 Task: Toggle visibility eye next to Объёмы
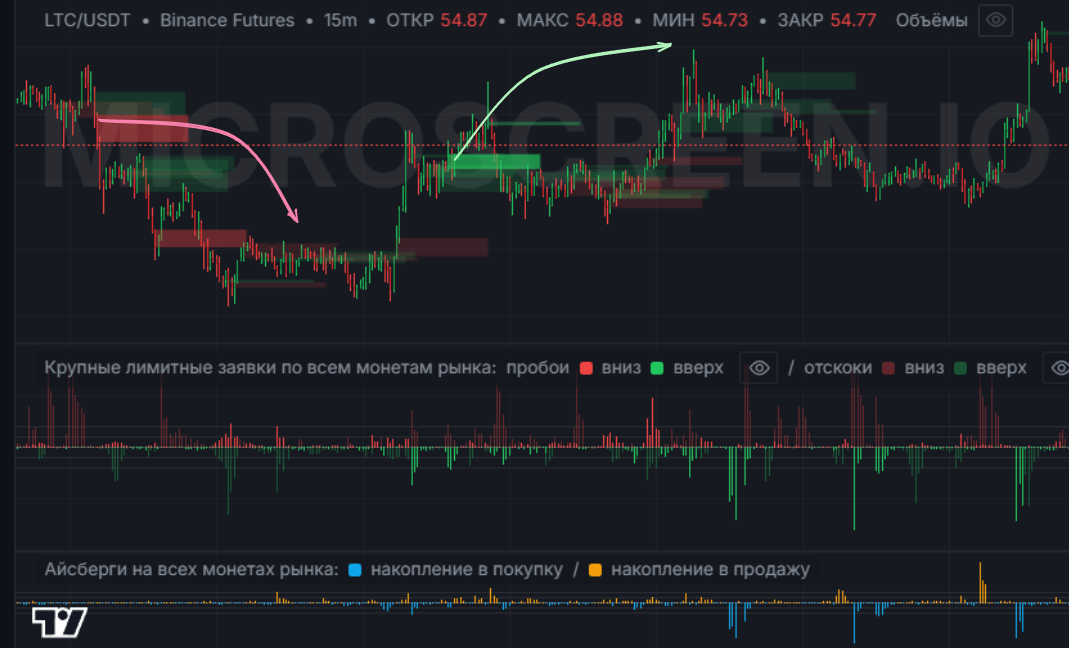tap(995, 20)
